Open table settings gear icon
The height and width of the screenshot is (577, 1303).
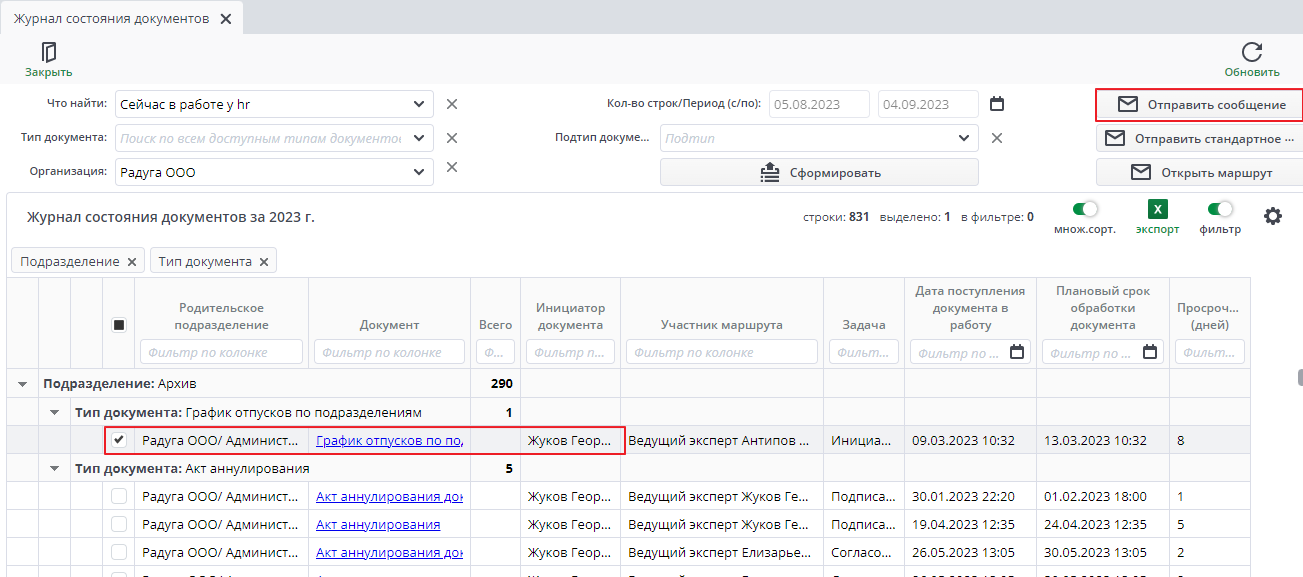pyautogui.click(x=1272, y=216)
